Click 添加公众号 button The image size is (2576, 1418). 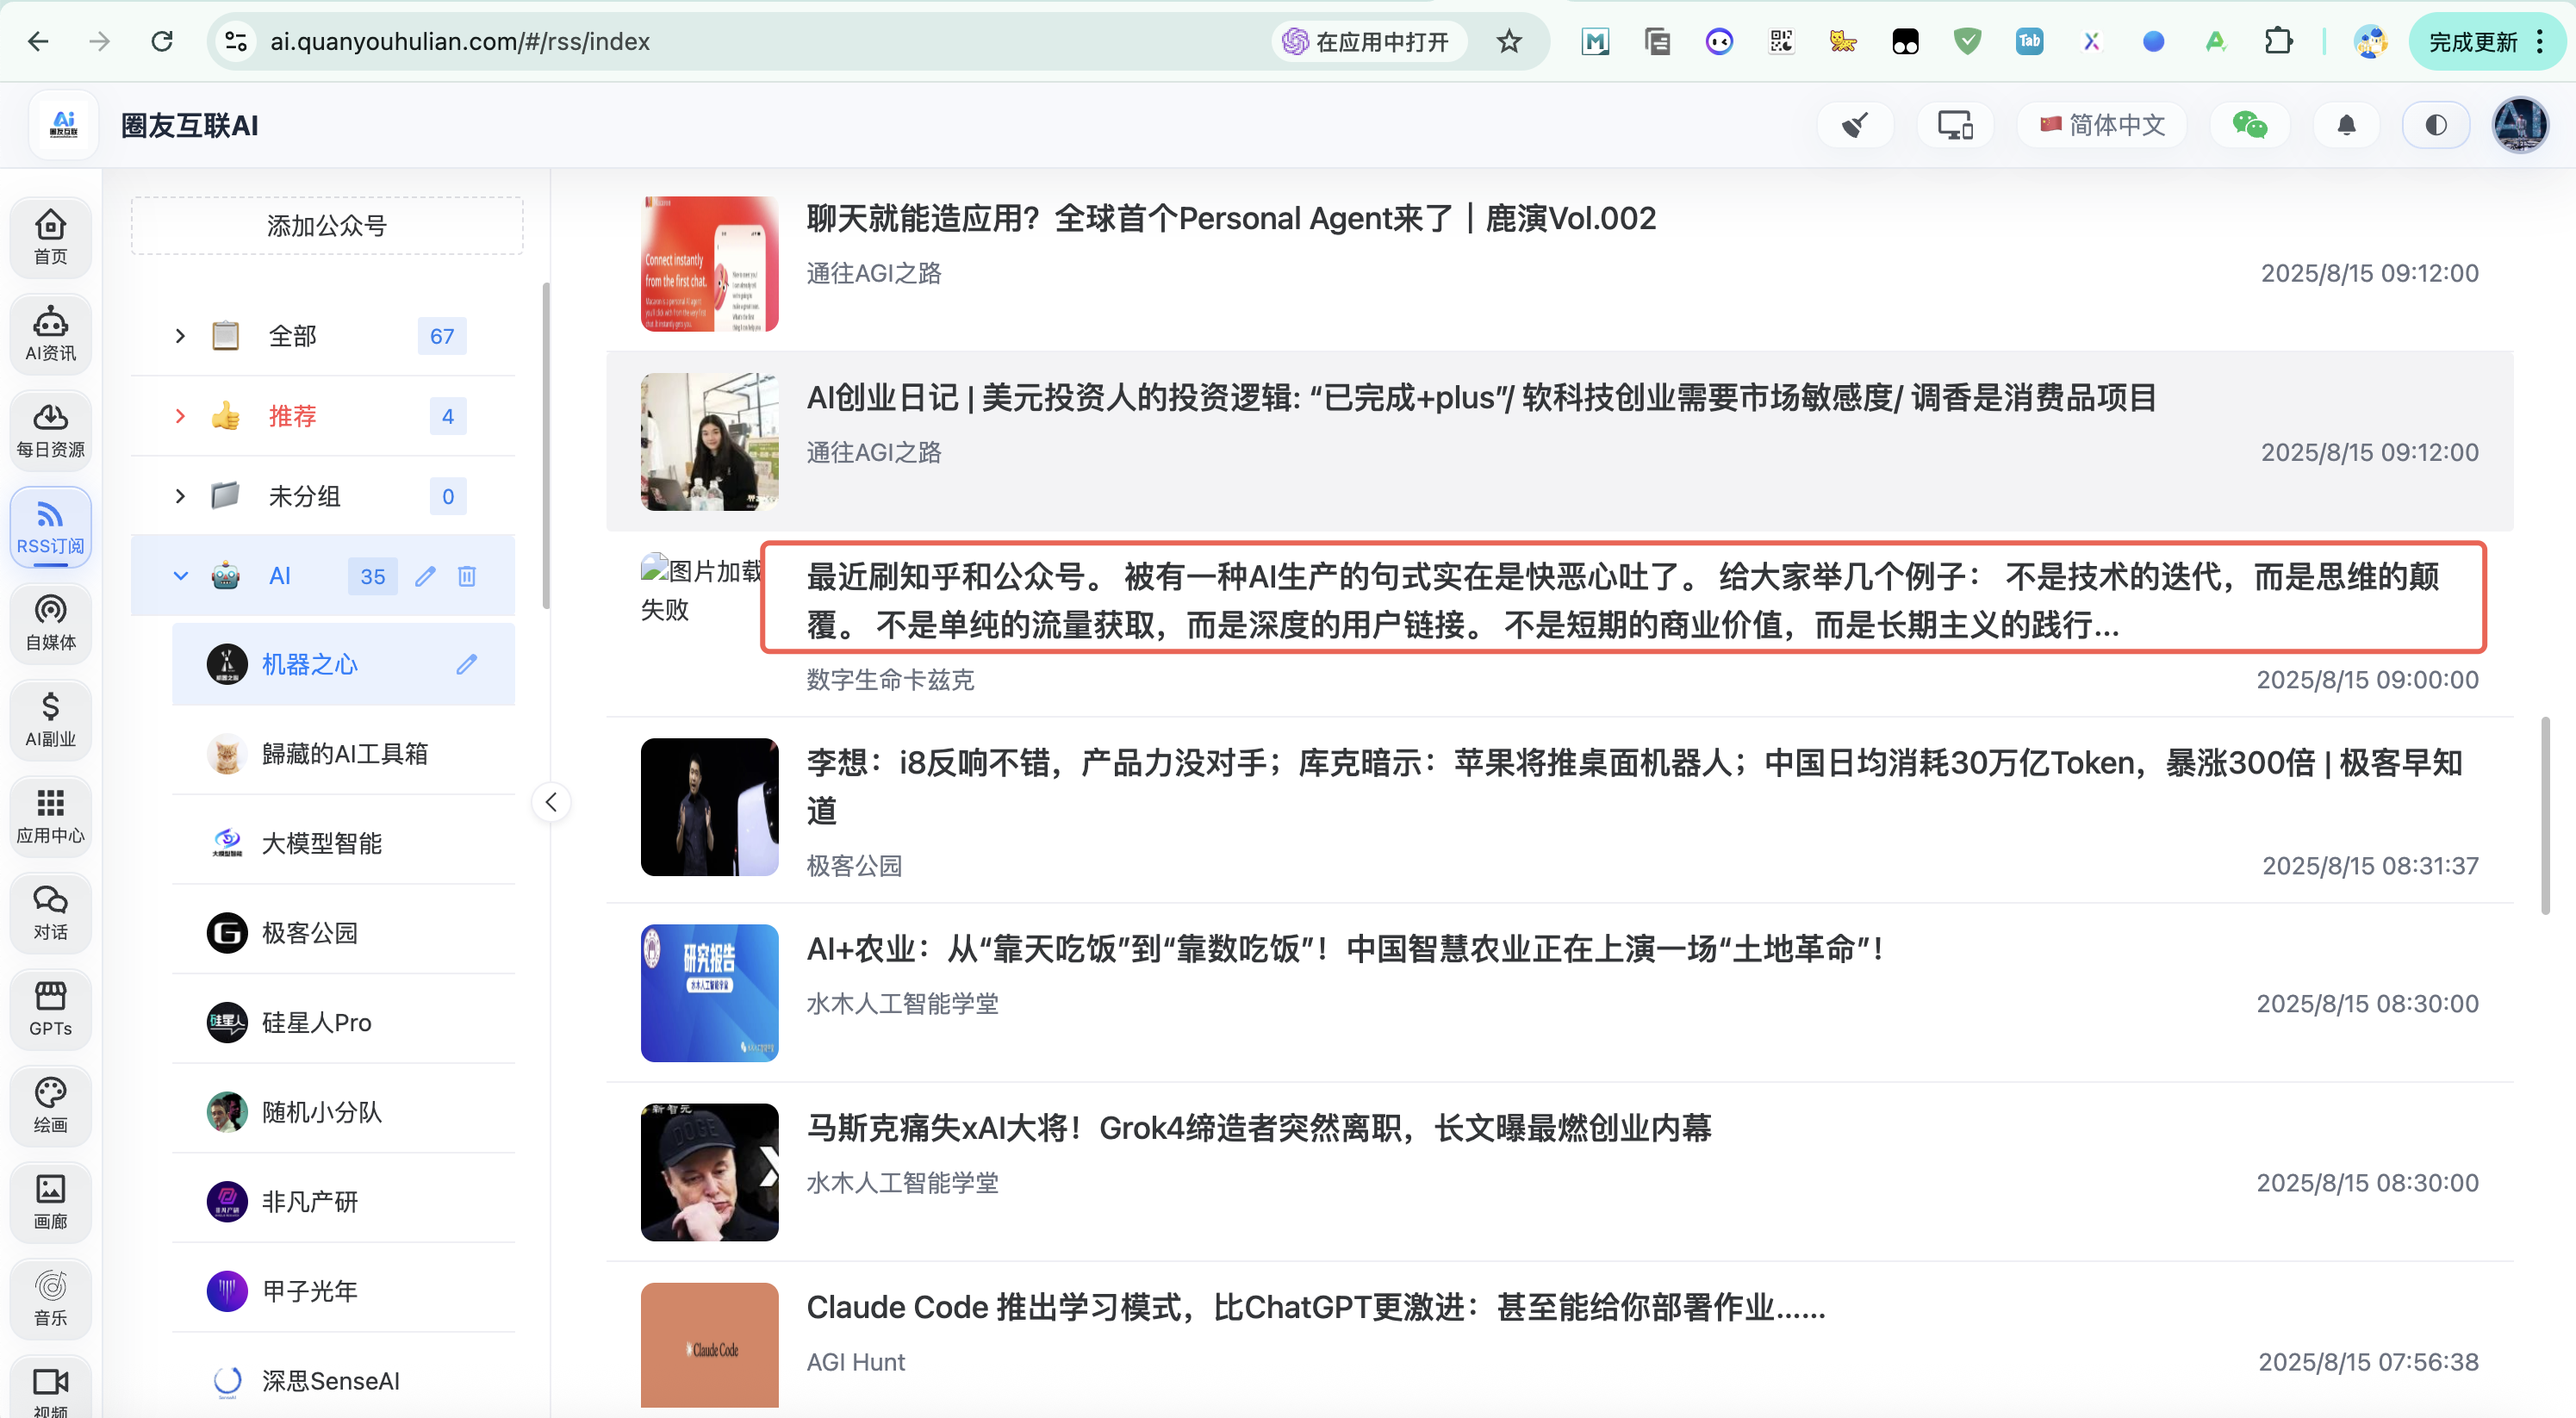click(327, 226)
